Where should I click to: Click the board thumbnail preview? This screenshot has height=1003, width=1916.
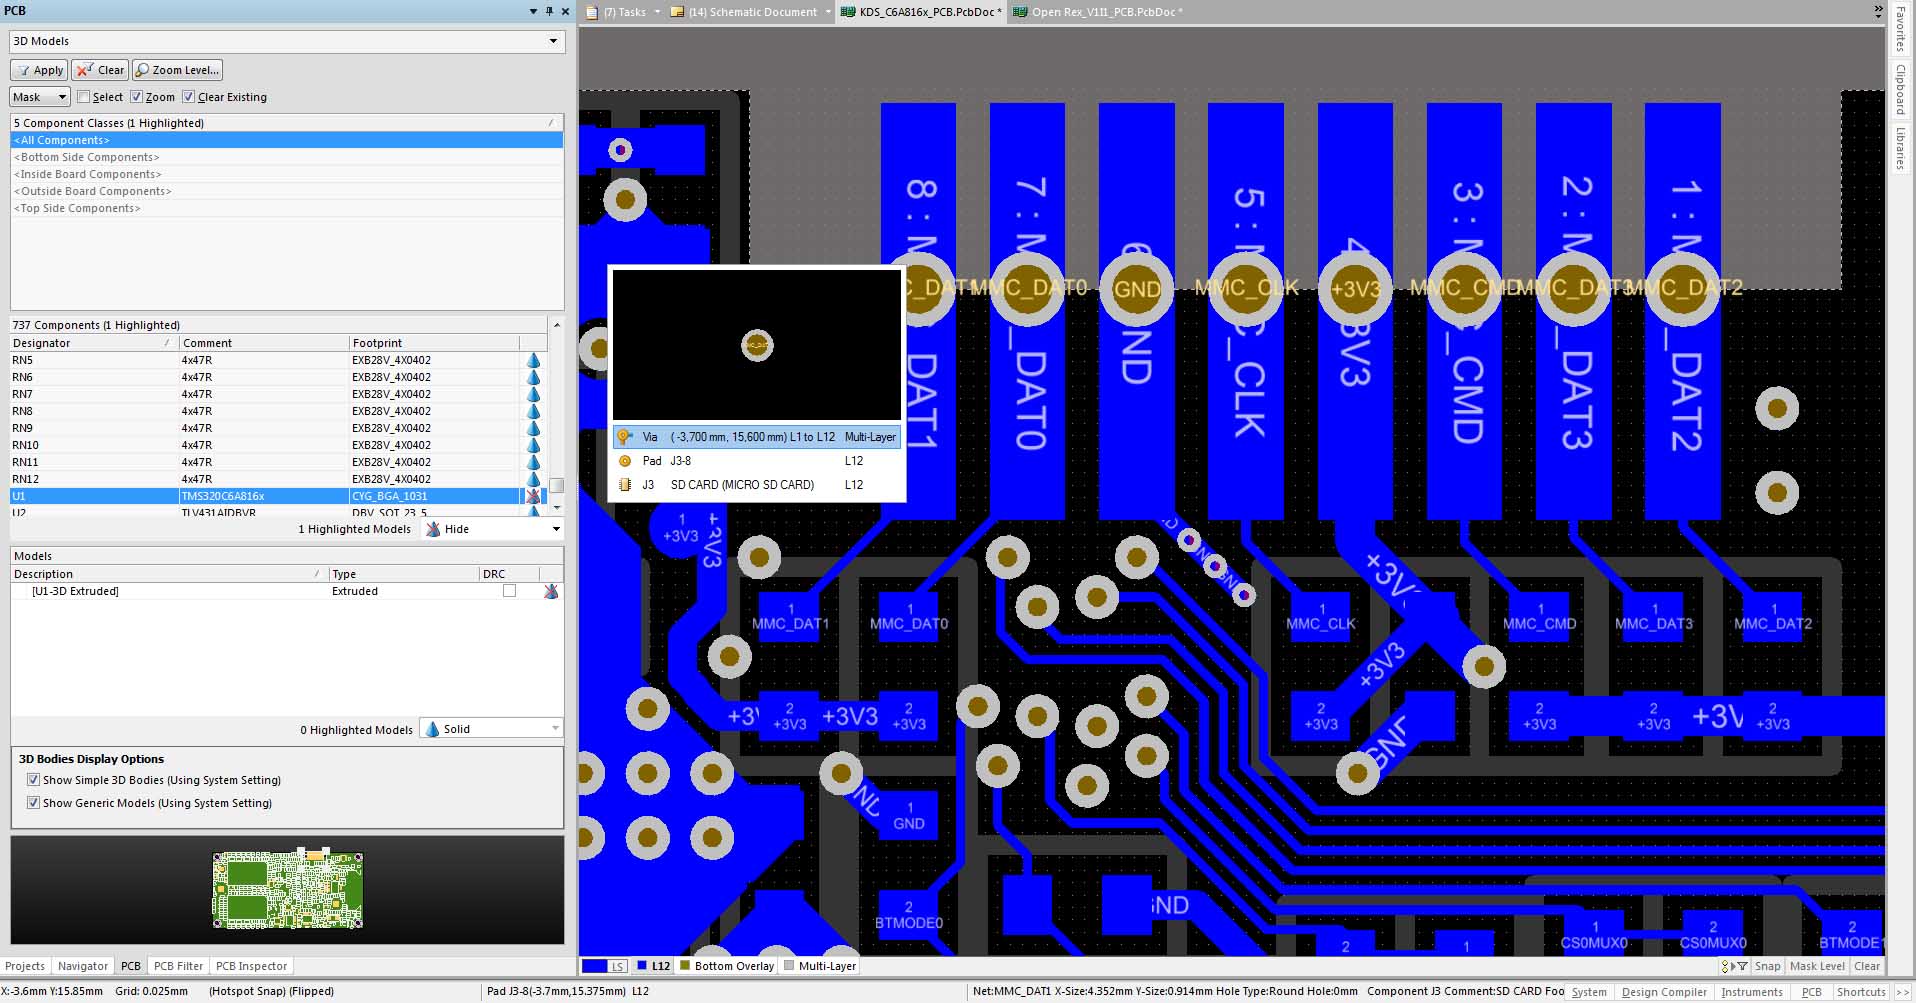tap(287, 889)
